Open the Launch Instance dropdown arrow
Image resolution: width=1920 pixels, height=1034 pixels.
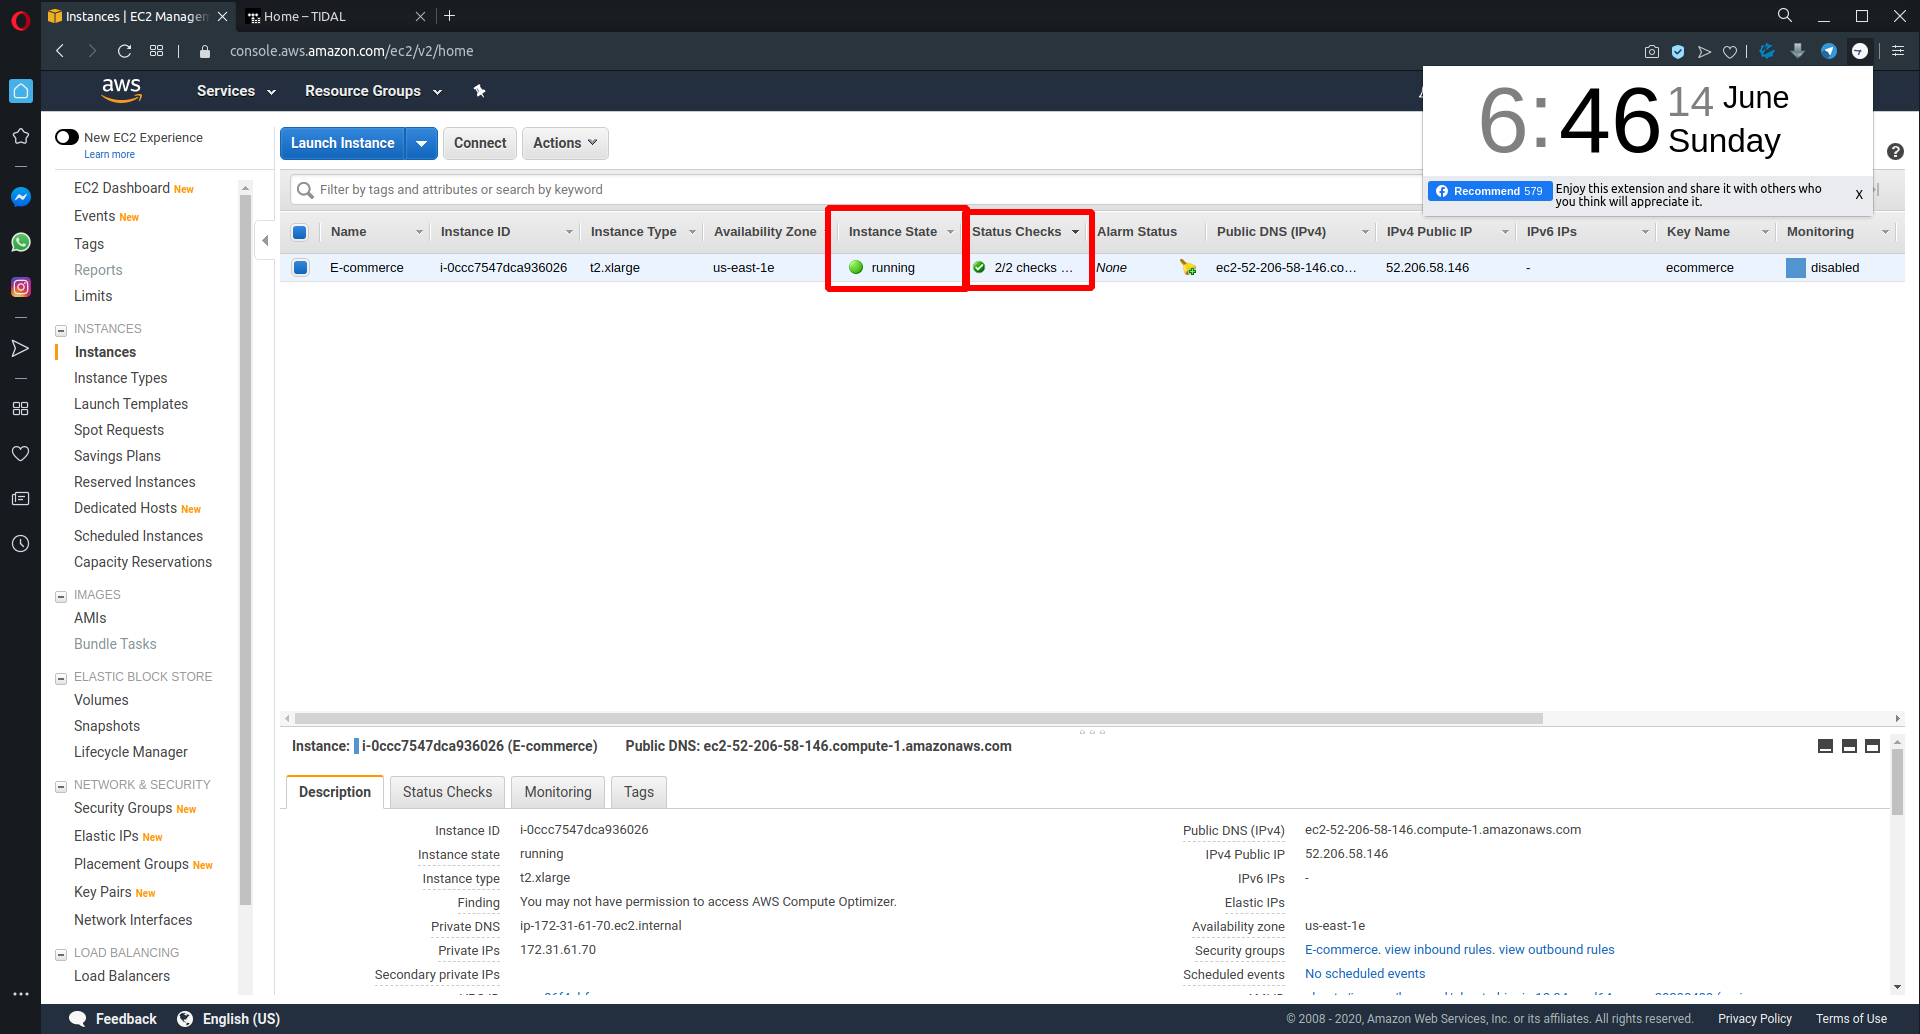(421, 143)
